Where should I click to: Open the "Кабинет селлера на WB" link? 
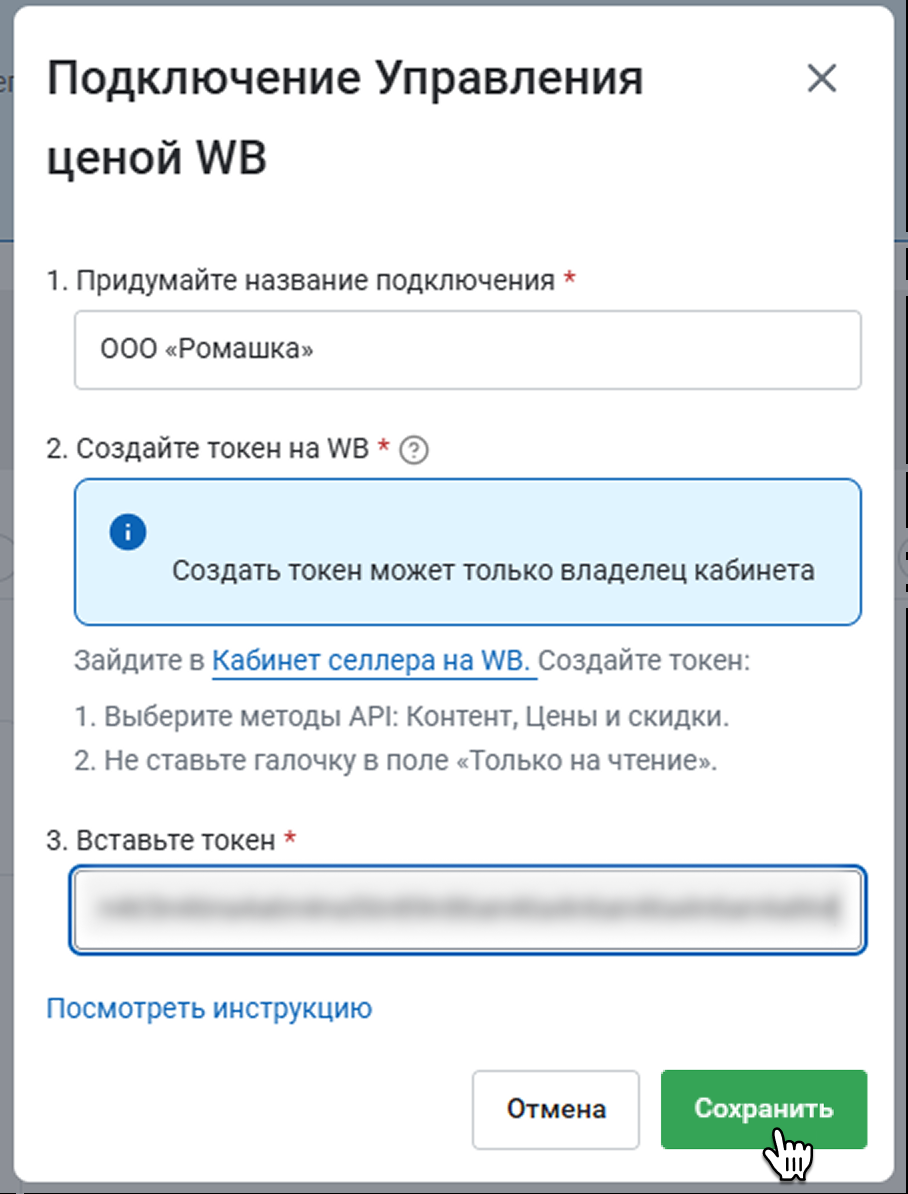[x=374, y=661]
